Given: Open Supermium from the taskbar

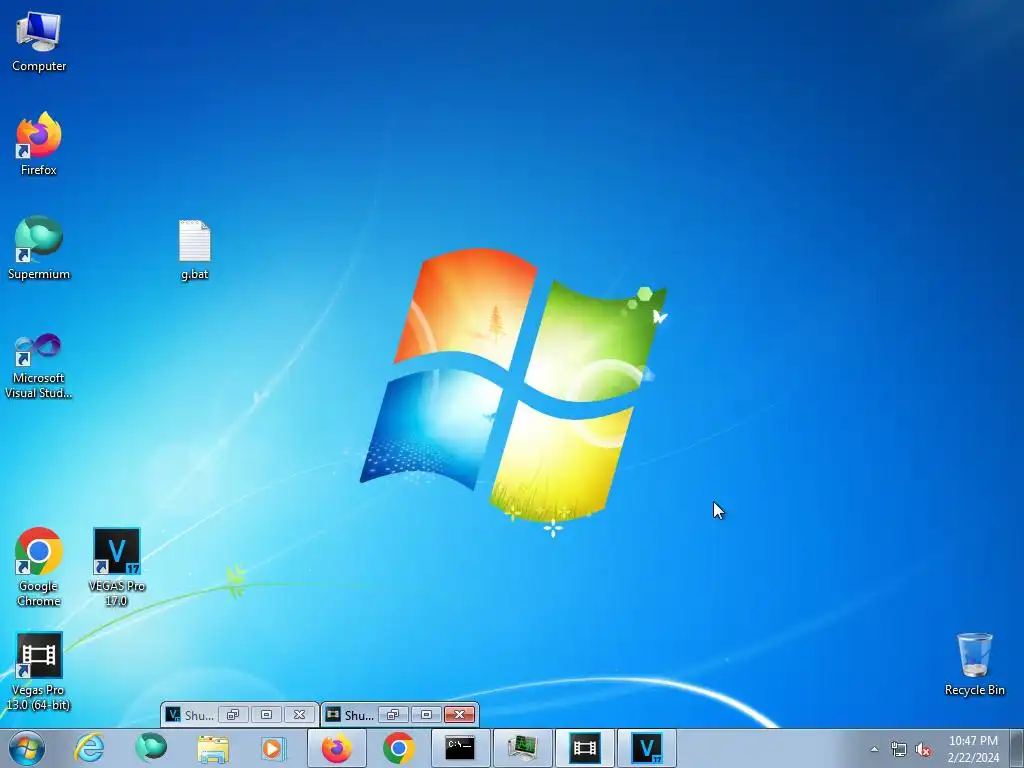Looking at the screenshot, I should 151,748.
